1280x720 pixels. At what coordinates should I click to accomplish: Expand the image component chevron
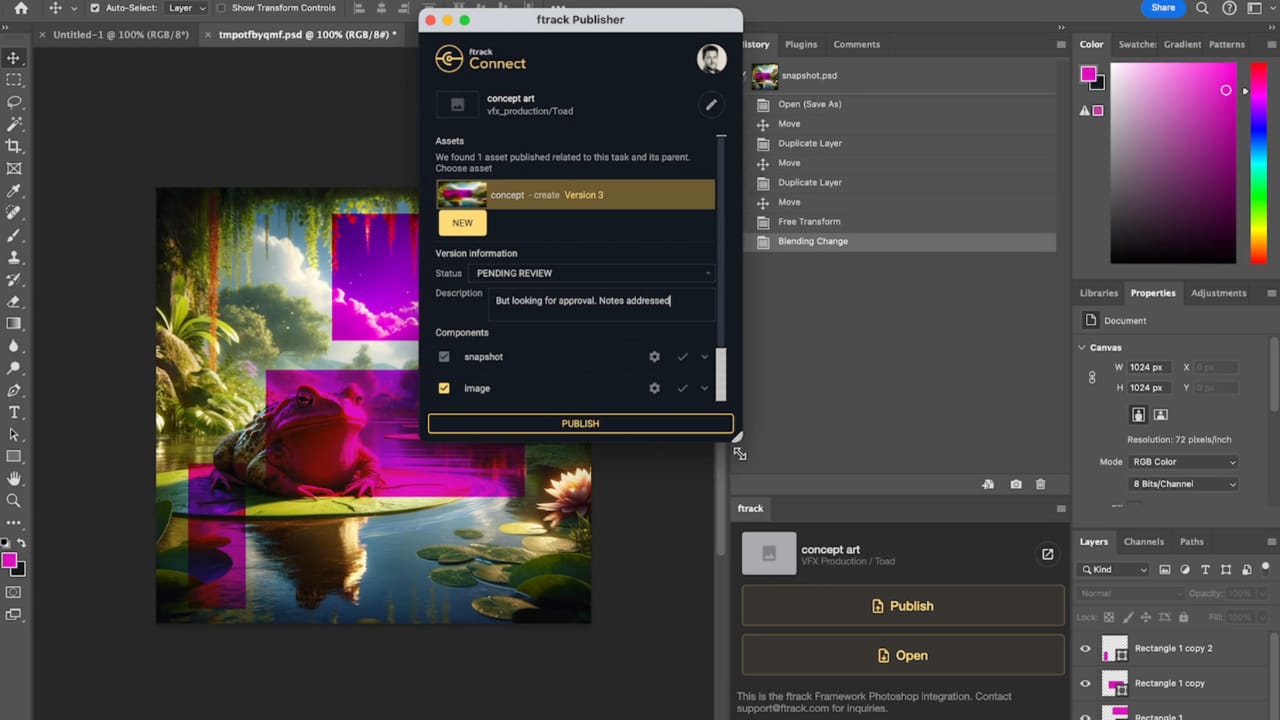point(705,388)
